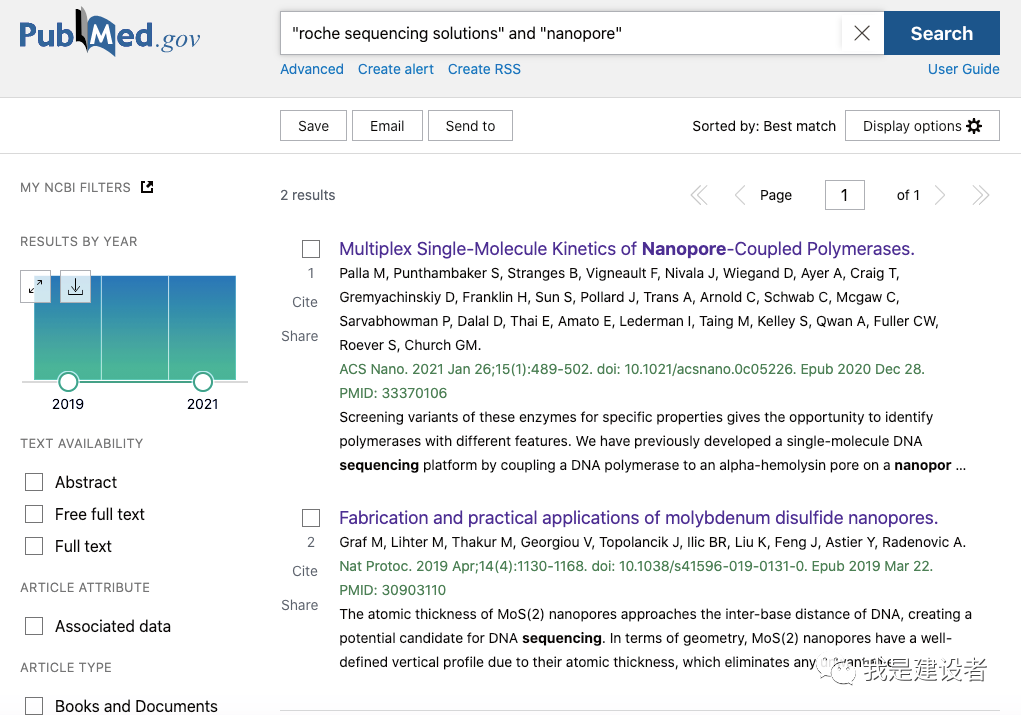The width and height of the screenshot is (1021, 715).
Task: Open the Display options menu
Action: pyautogui.click(x=921, y=126)
